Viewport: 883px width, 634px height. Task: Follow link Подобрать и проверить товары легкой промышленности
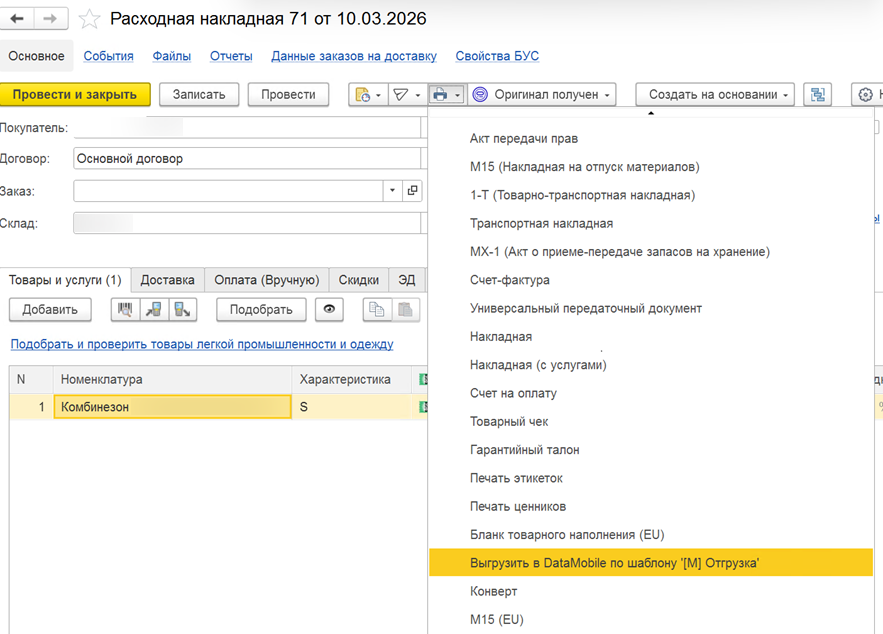coord(202,344)
